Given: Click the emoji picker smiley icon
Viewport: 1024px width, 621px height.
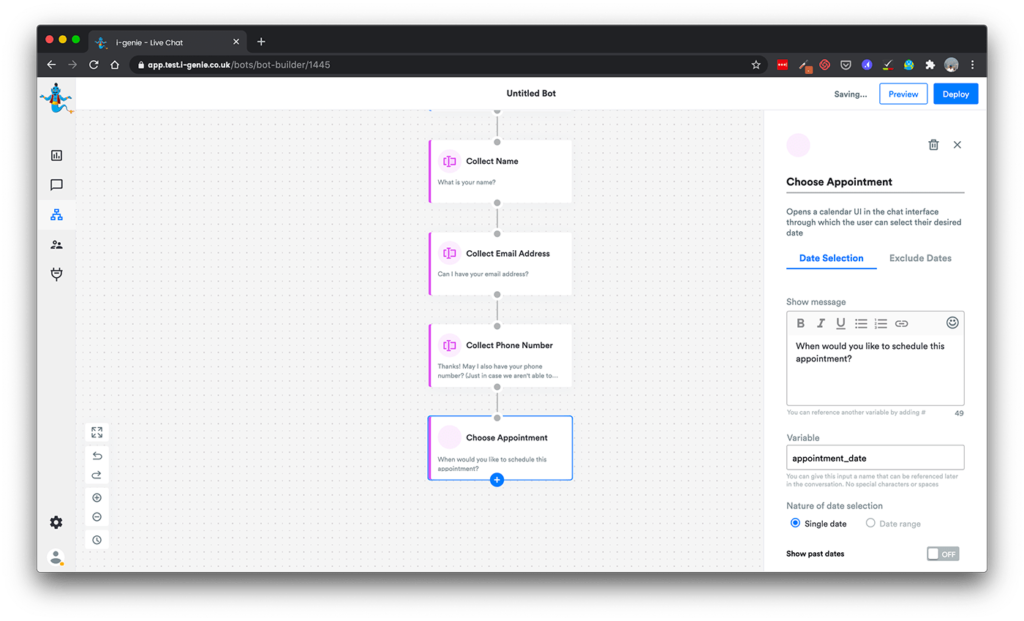Looking at the screenshot, I should 952,323.
